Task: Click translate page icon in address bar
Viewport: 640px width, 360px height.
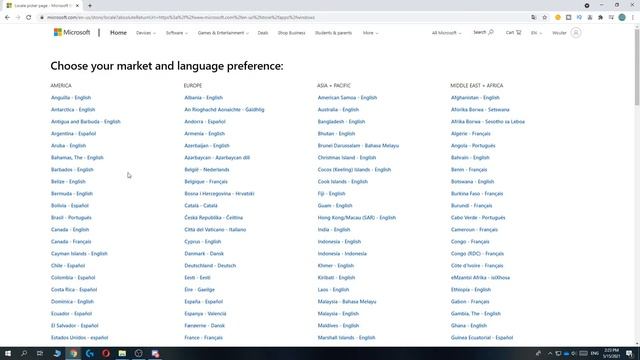Action: pos(533,18)
